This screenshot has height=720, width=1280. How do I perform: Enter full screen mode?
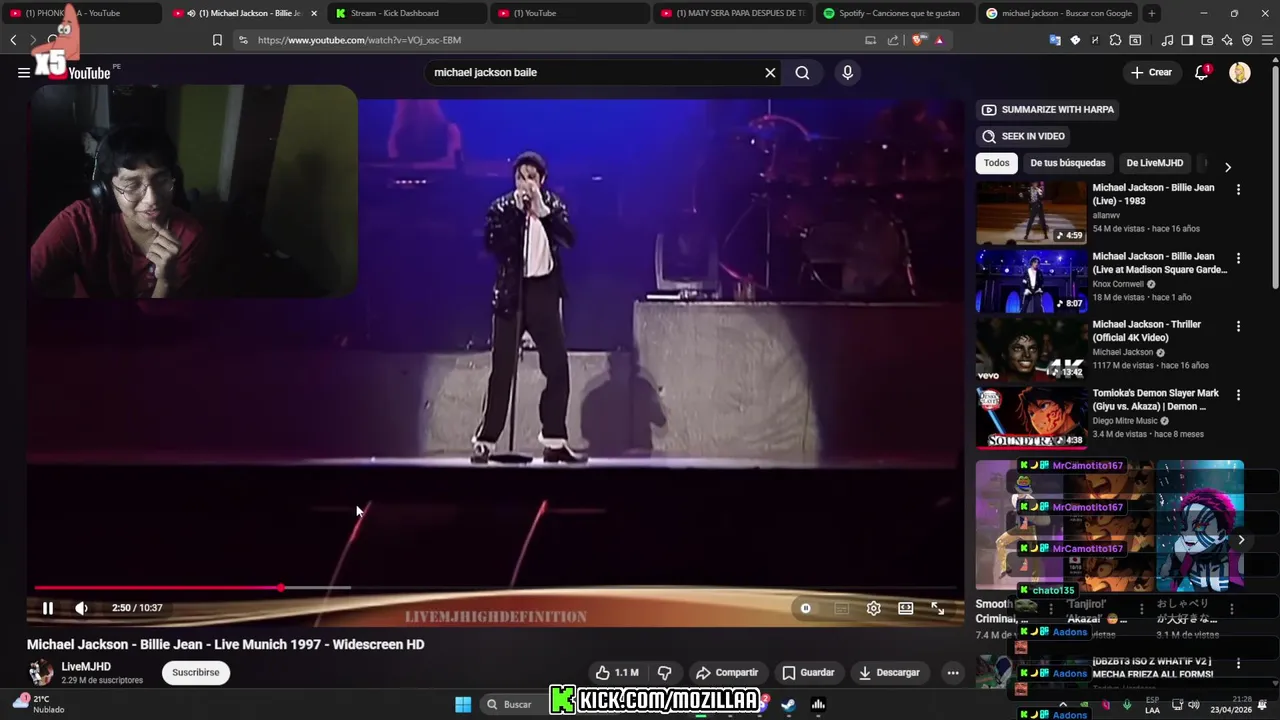coord(937,608)
